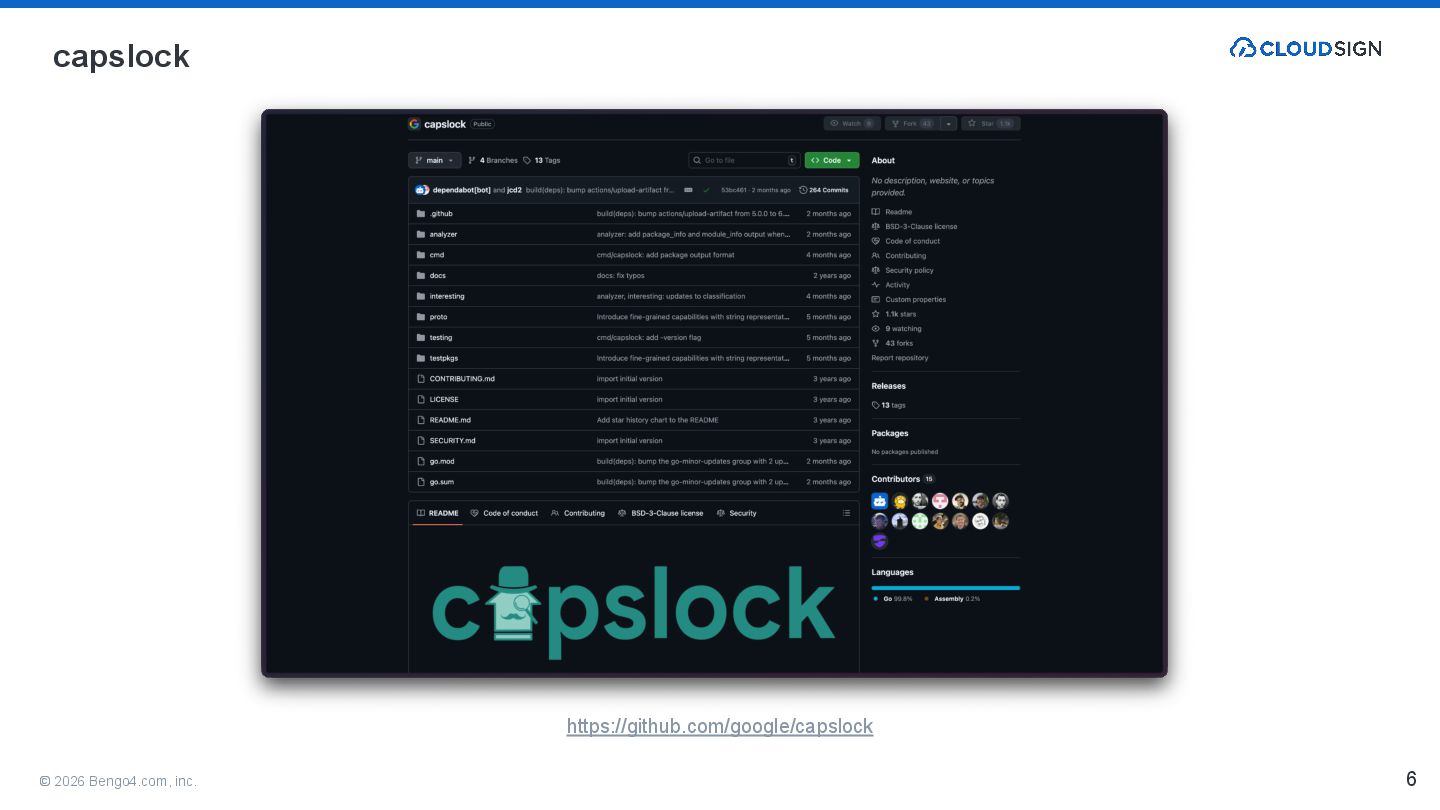Screen dimensions: 1440x810
Task: Click the jcd2 author name in commit row
Action: 514,190
